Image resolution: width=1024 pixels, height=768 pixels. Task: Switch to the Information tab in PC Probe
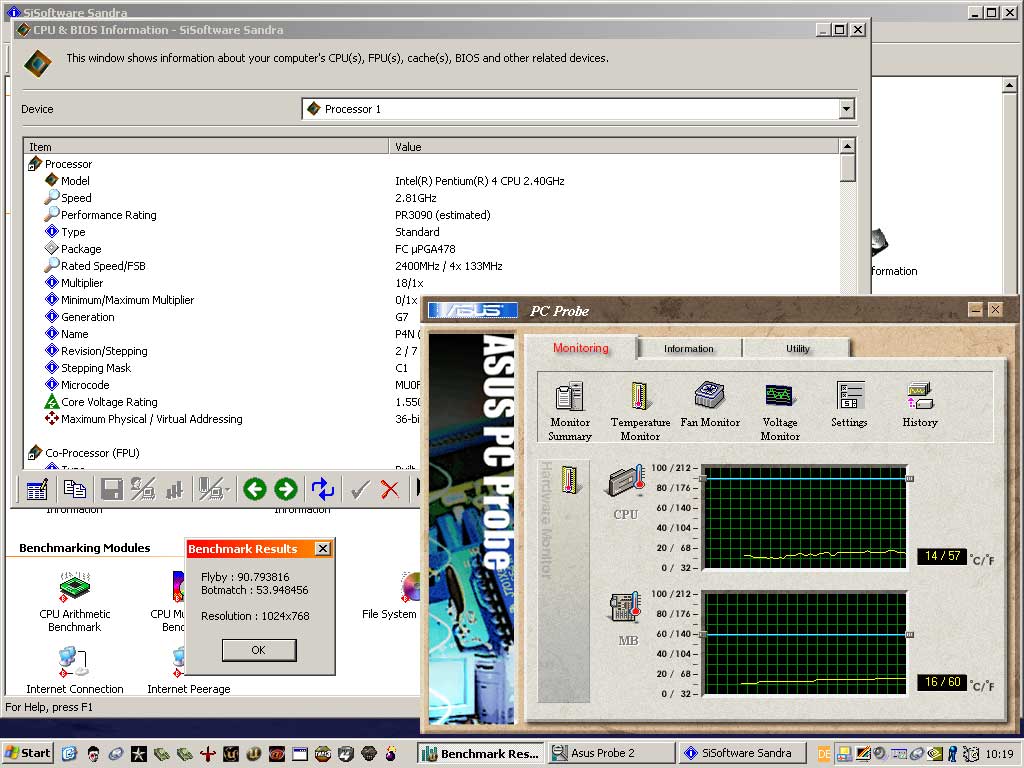click(x=689, y=348)
